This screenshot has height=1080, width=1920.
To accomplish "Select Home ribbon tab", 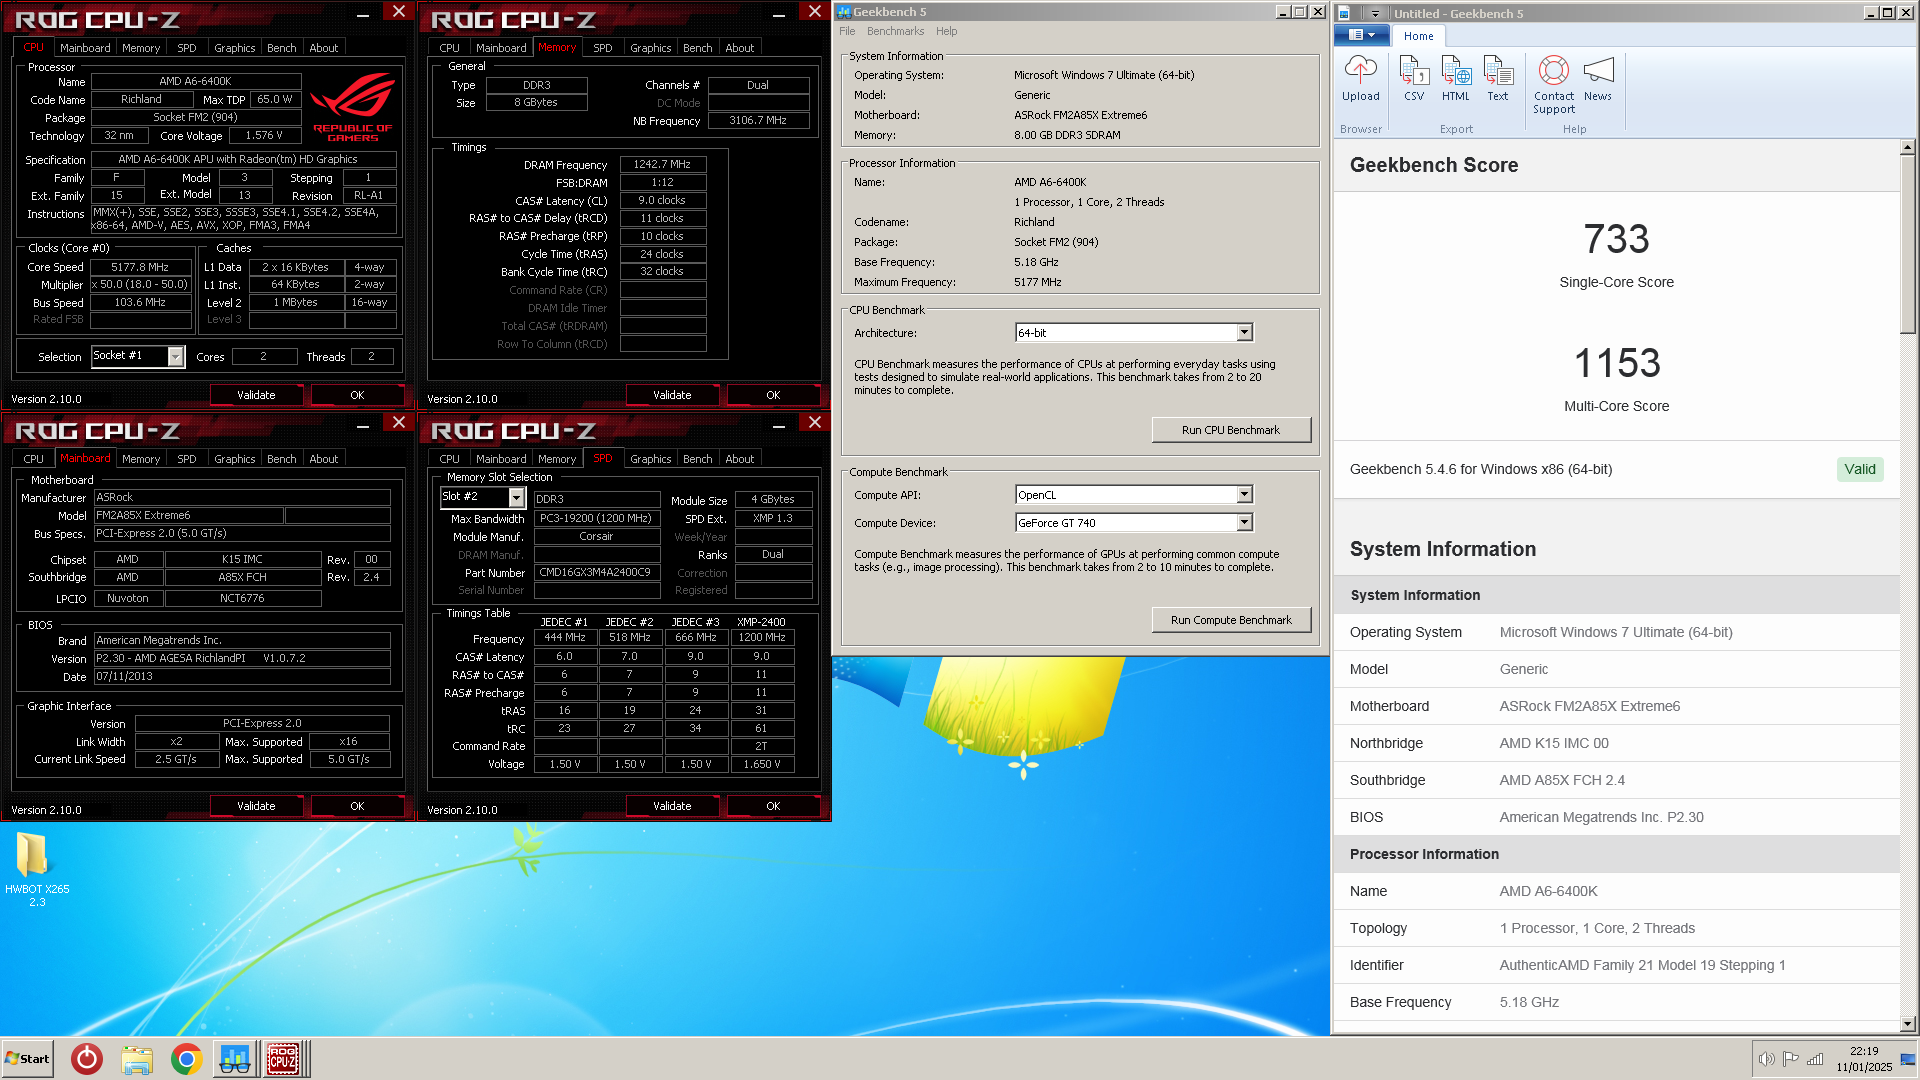I will click(1418, 36).
